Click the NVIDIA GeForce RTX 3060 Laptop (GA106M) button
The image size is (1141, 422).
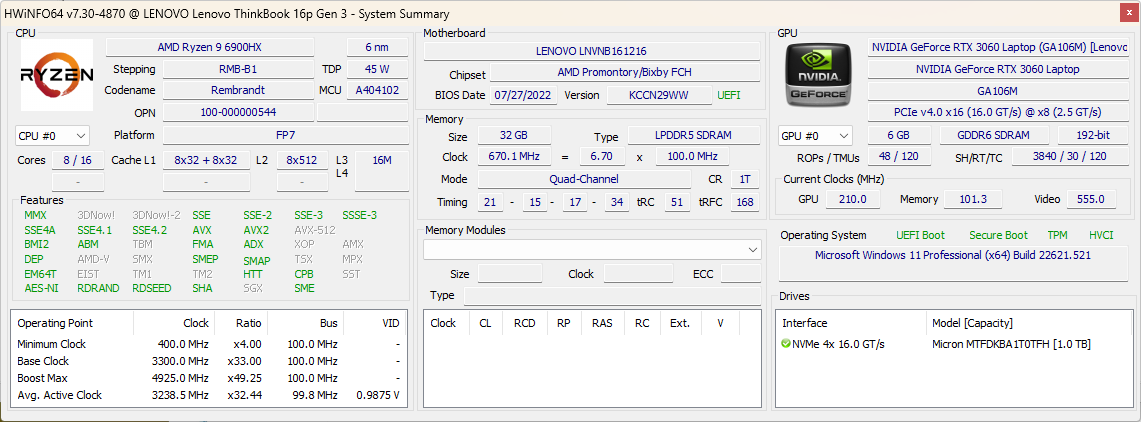point(998,47)
